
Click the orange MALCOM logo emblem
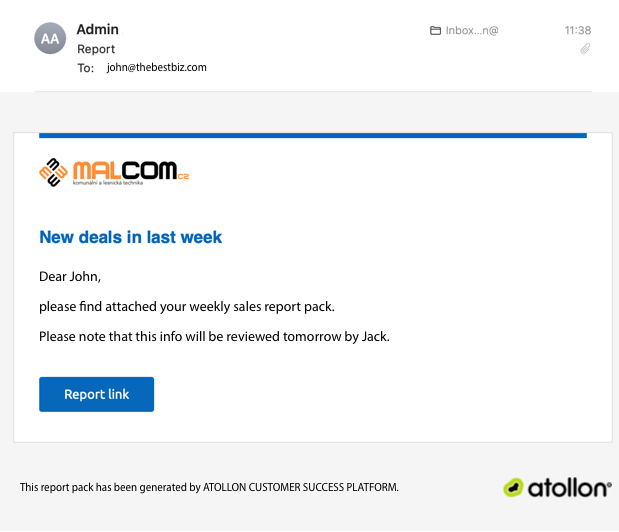[x=54, y=173]
